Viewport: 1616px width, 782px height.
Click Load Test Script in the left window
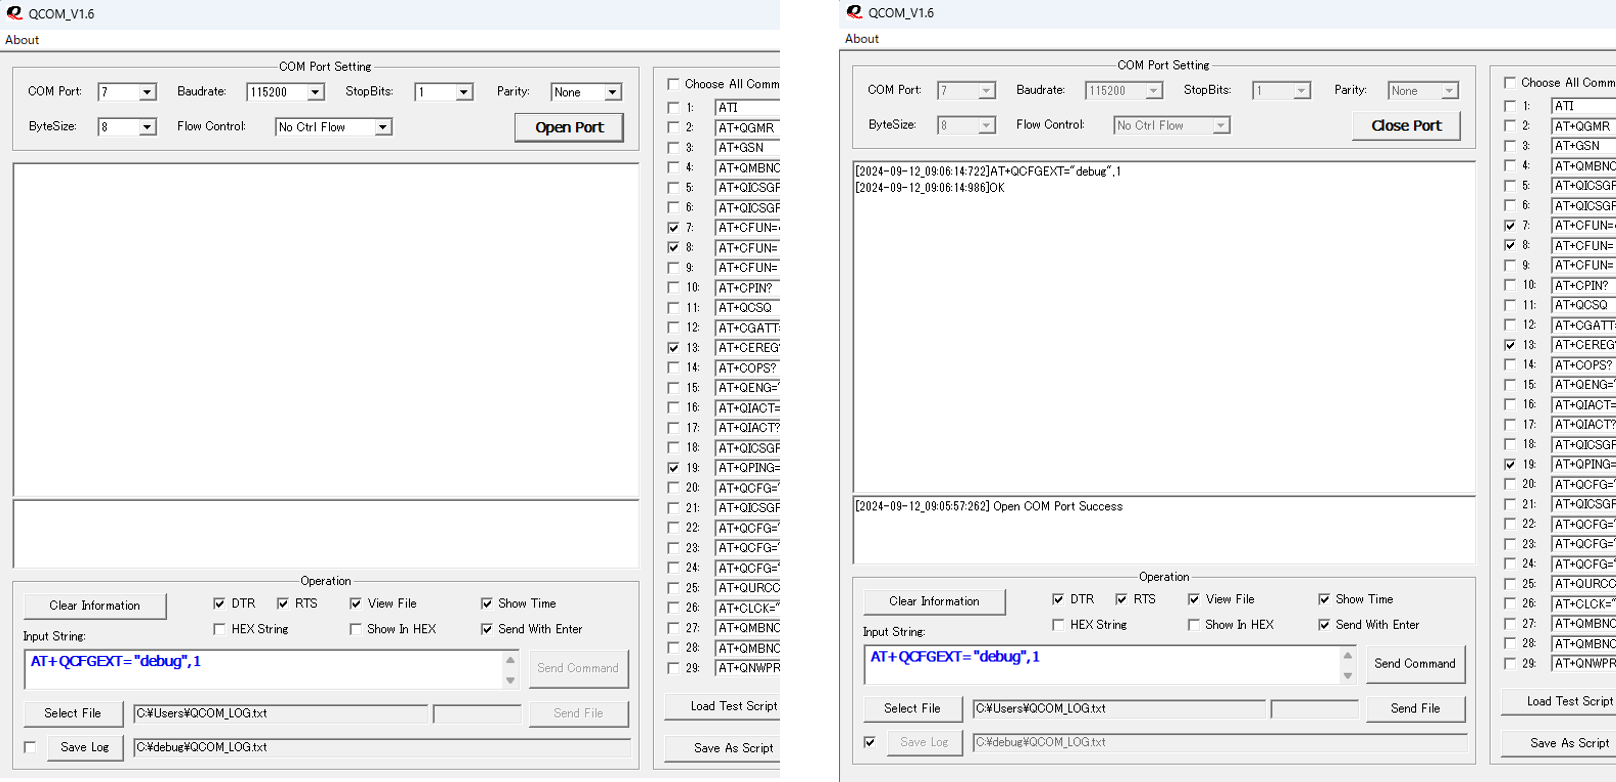pos(732,706)
